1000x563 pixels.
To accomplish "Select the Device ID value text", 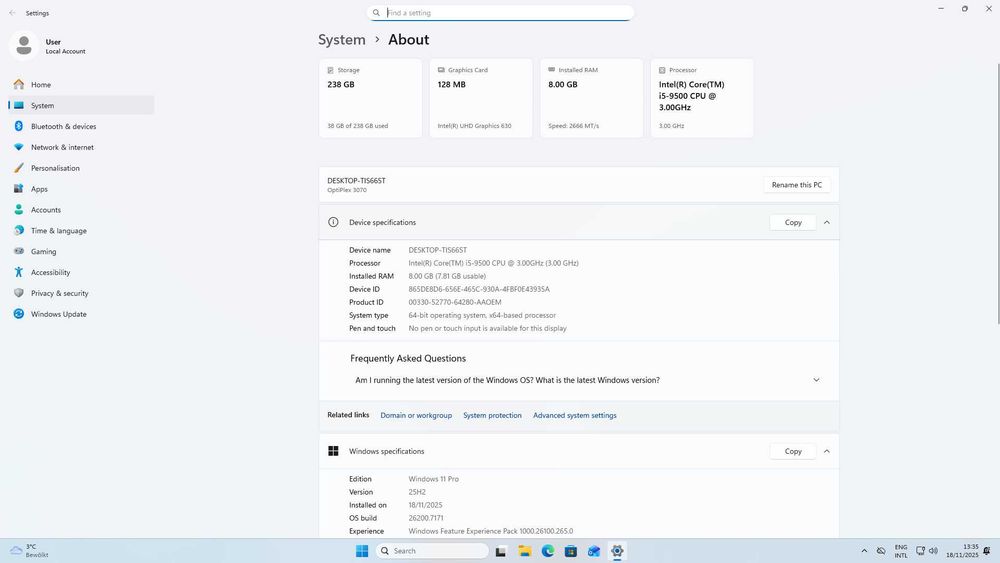I will [x=479, y=289].
